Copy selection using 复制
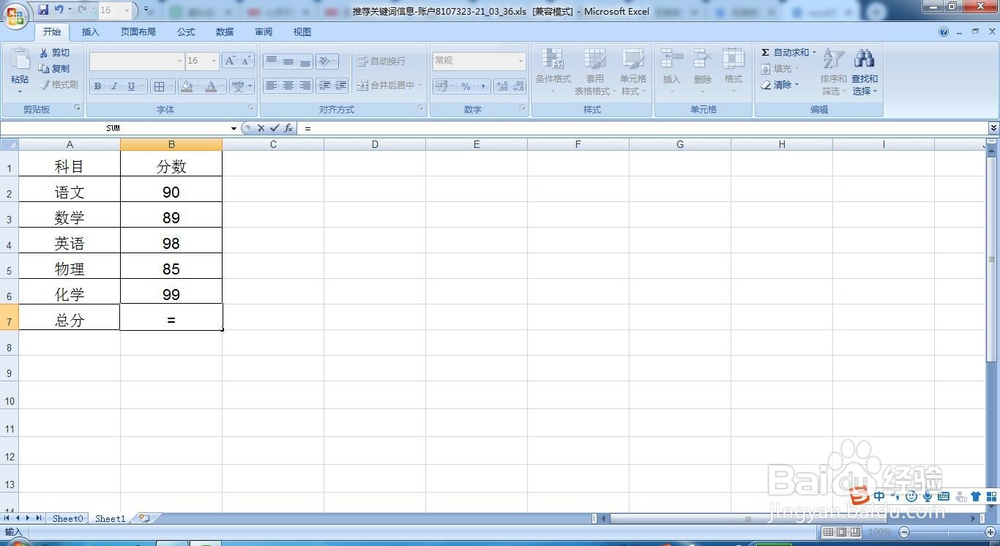The width and height of the screenshot is (1000, 546). point(54,68)
